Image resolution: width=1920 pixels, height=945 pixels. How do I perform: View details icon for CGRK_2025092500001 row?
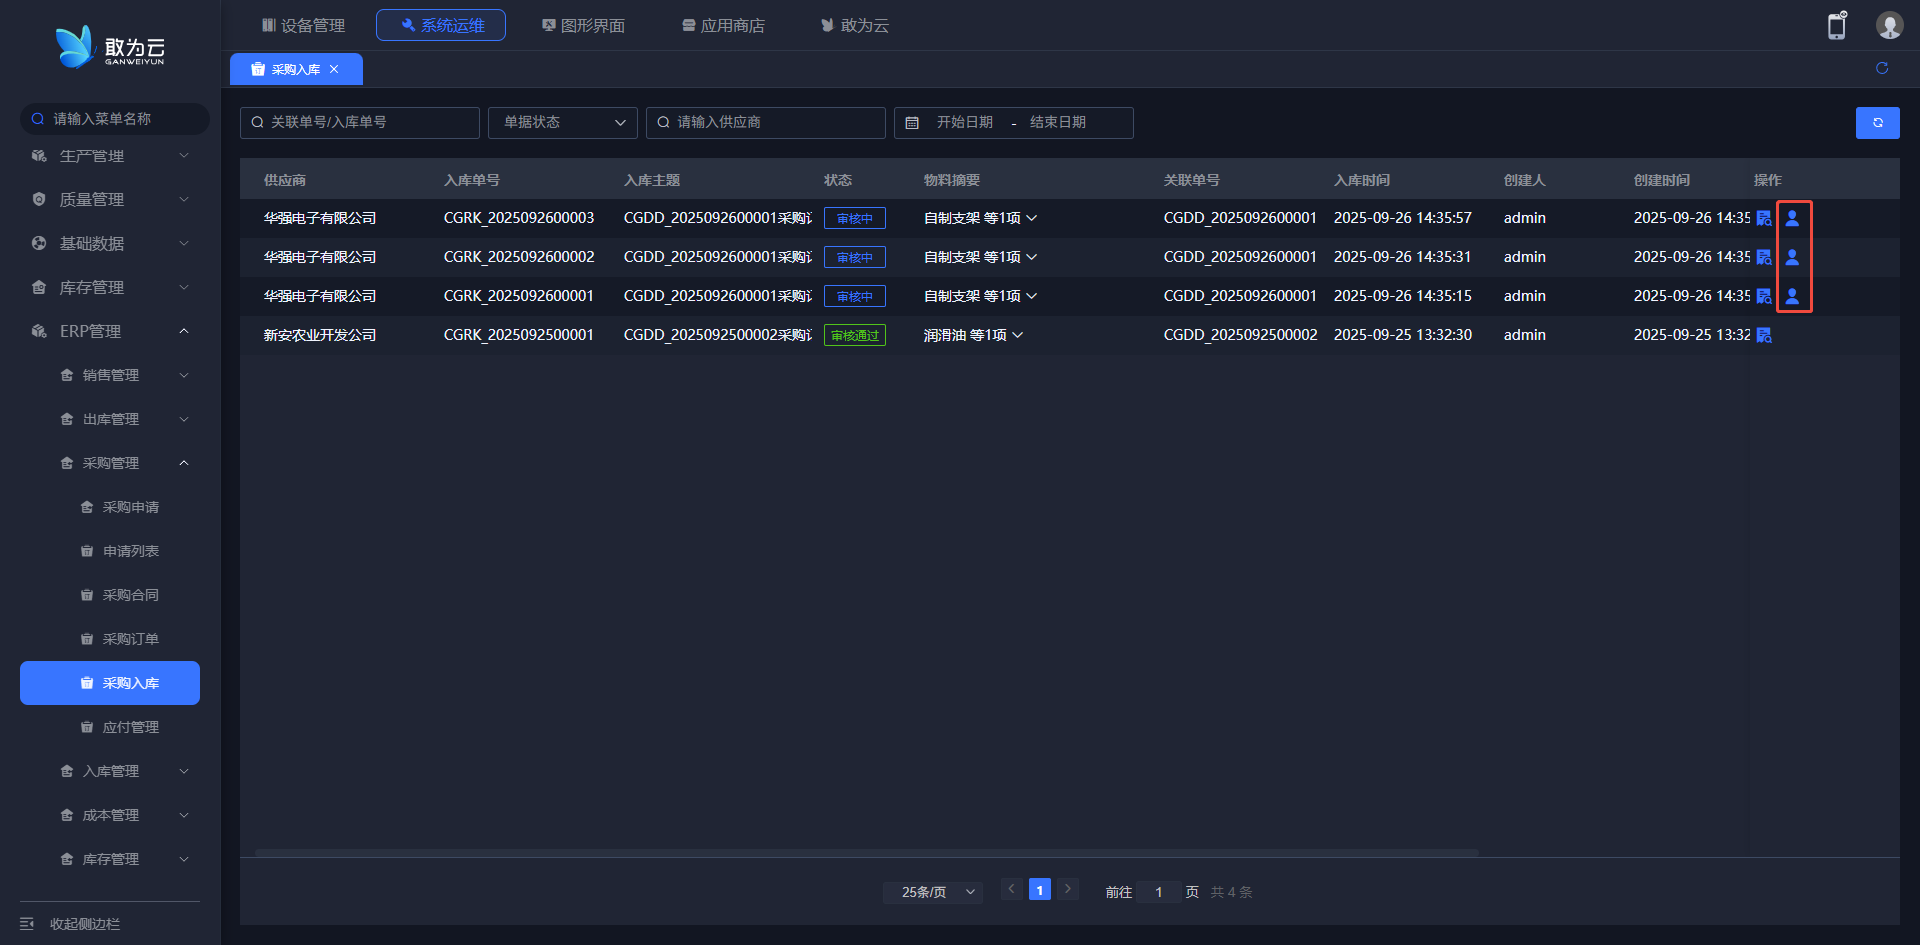click(x=1764, y=335)
